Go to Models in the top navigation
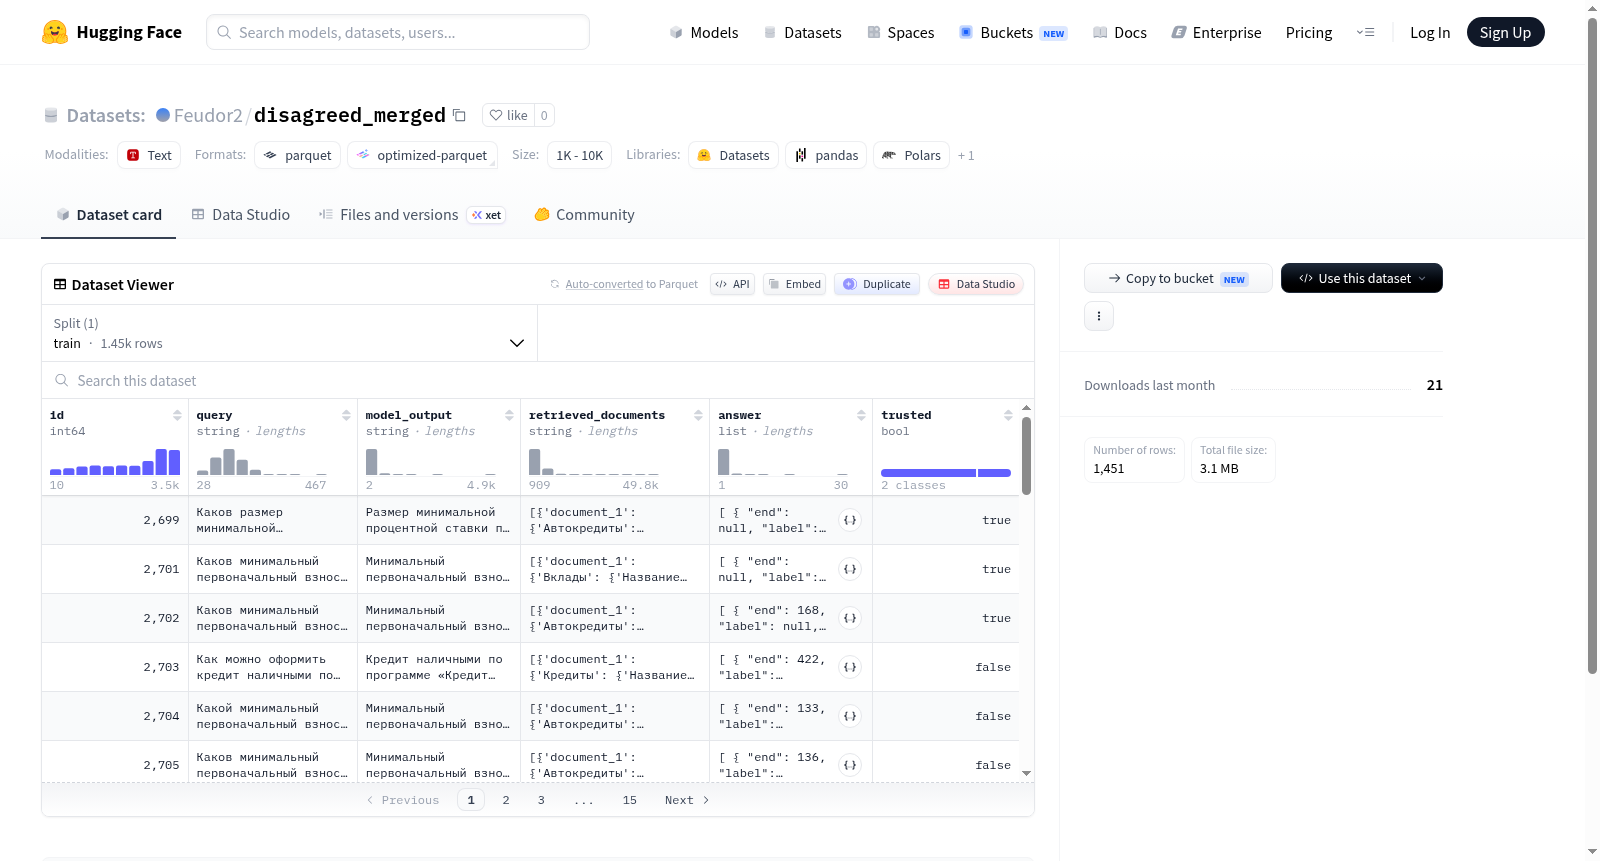The image size is (1600, 861). (704, 33)
